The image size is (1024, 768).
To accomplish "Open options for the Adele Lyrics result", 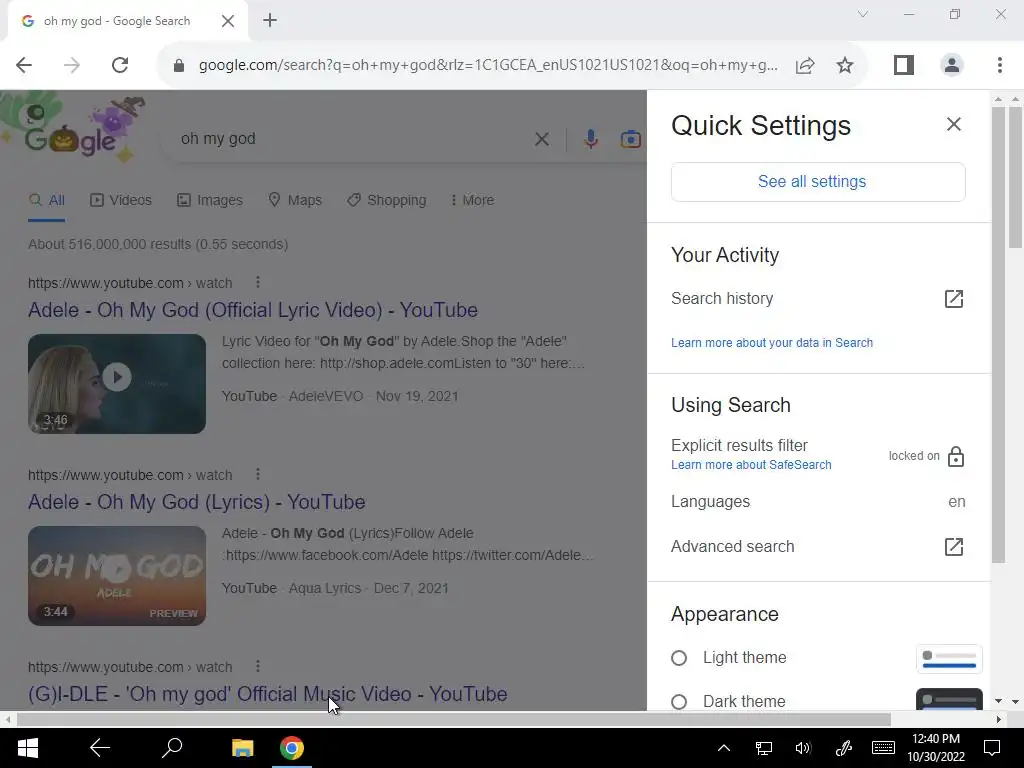I will click(258, 474).
